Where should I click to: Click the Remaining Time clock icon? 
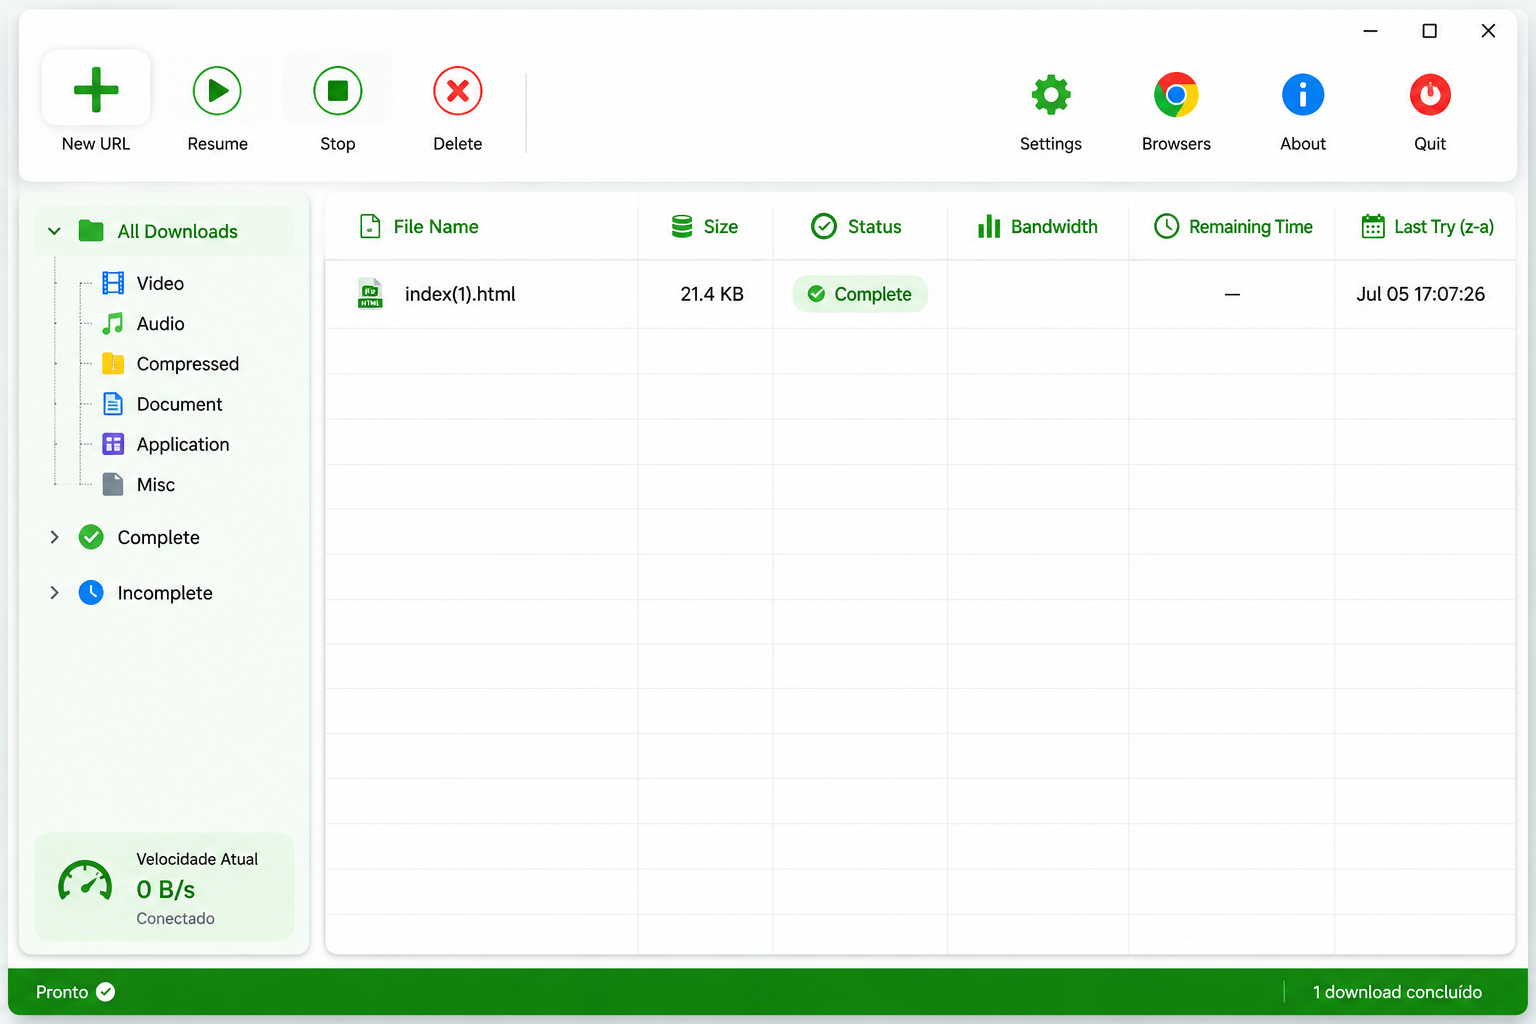1166,227
